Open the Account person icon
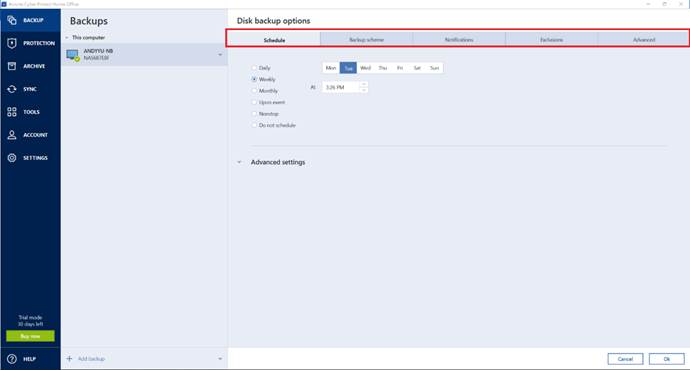Viewport: 690px width, 370px height. [x=12, y=135]
